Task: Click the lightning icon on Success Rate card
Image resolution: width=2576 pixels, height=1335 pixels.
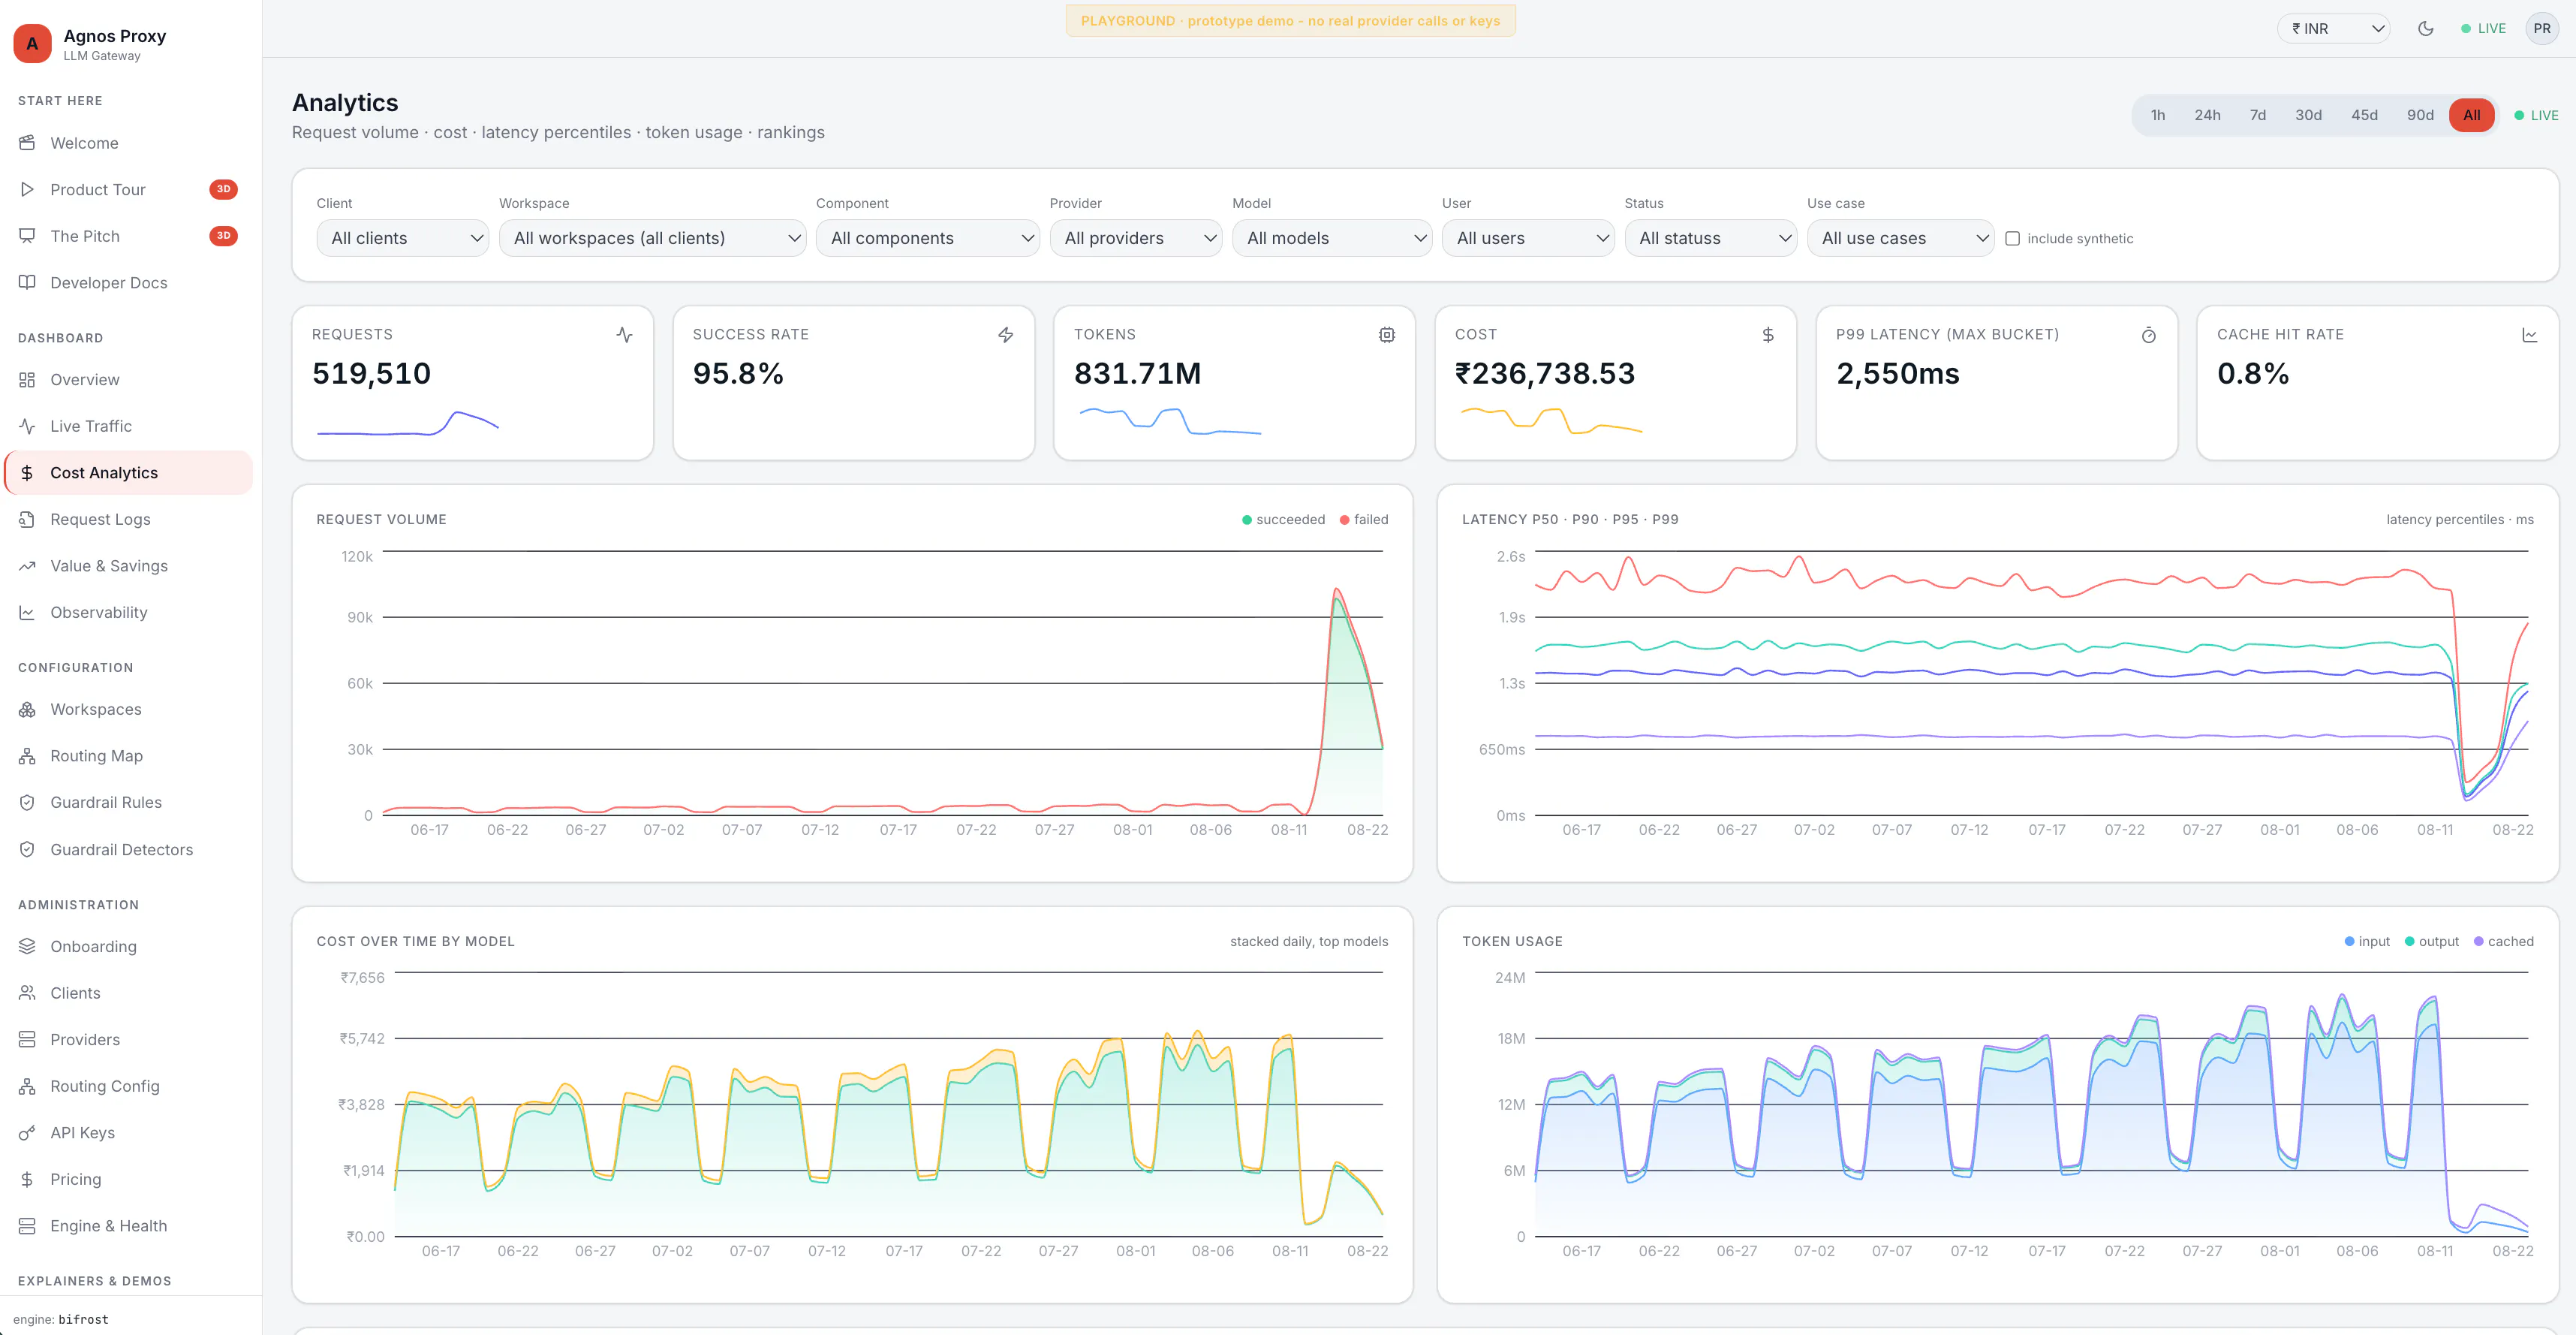Action: (1005, 335)
